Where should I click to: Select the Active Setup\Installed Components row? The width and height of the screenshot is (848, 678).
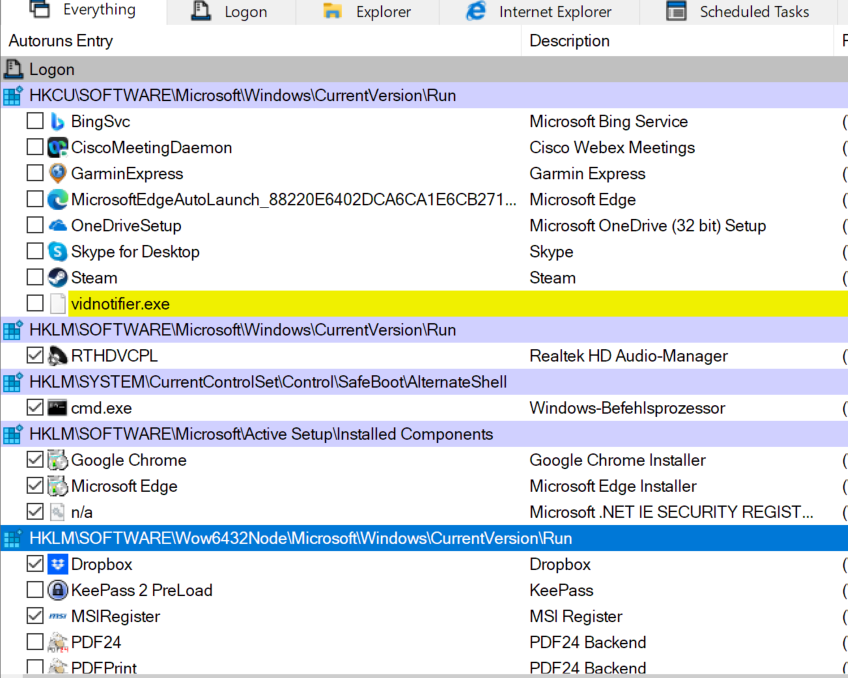point(425,434)
